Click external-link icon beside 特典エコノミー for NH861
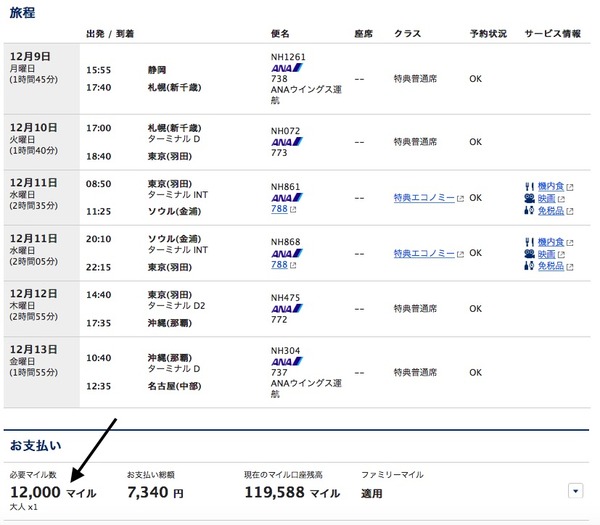 click(460, 199)
